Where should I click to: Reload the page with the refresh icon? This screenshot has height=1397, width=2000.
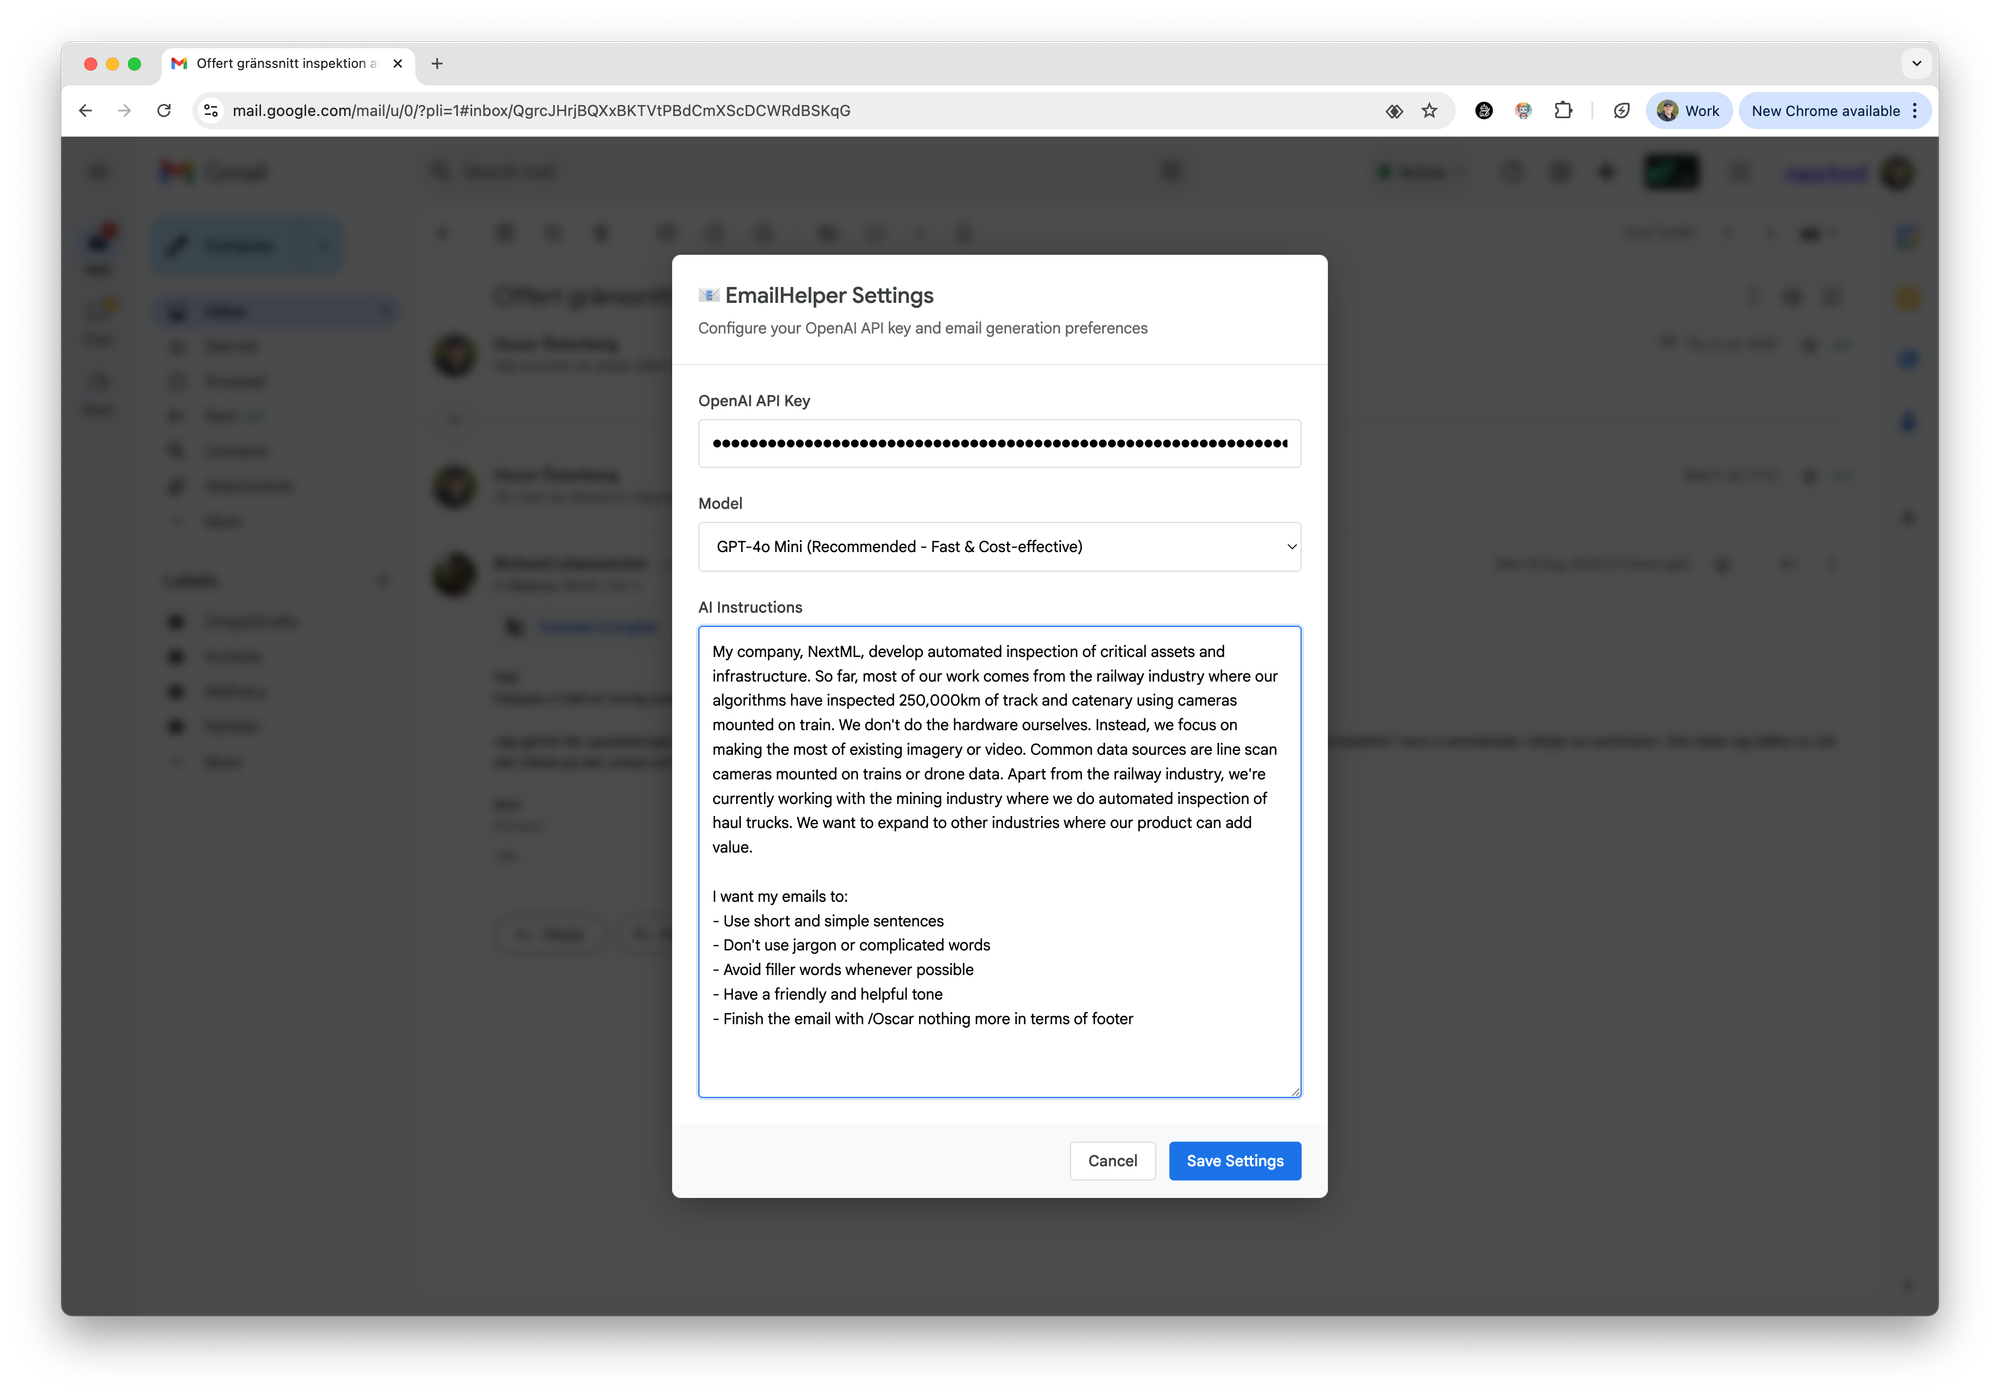(164, 111)
